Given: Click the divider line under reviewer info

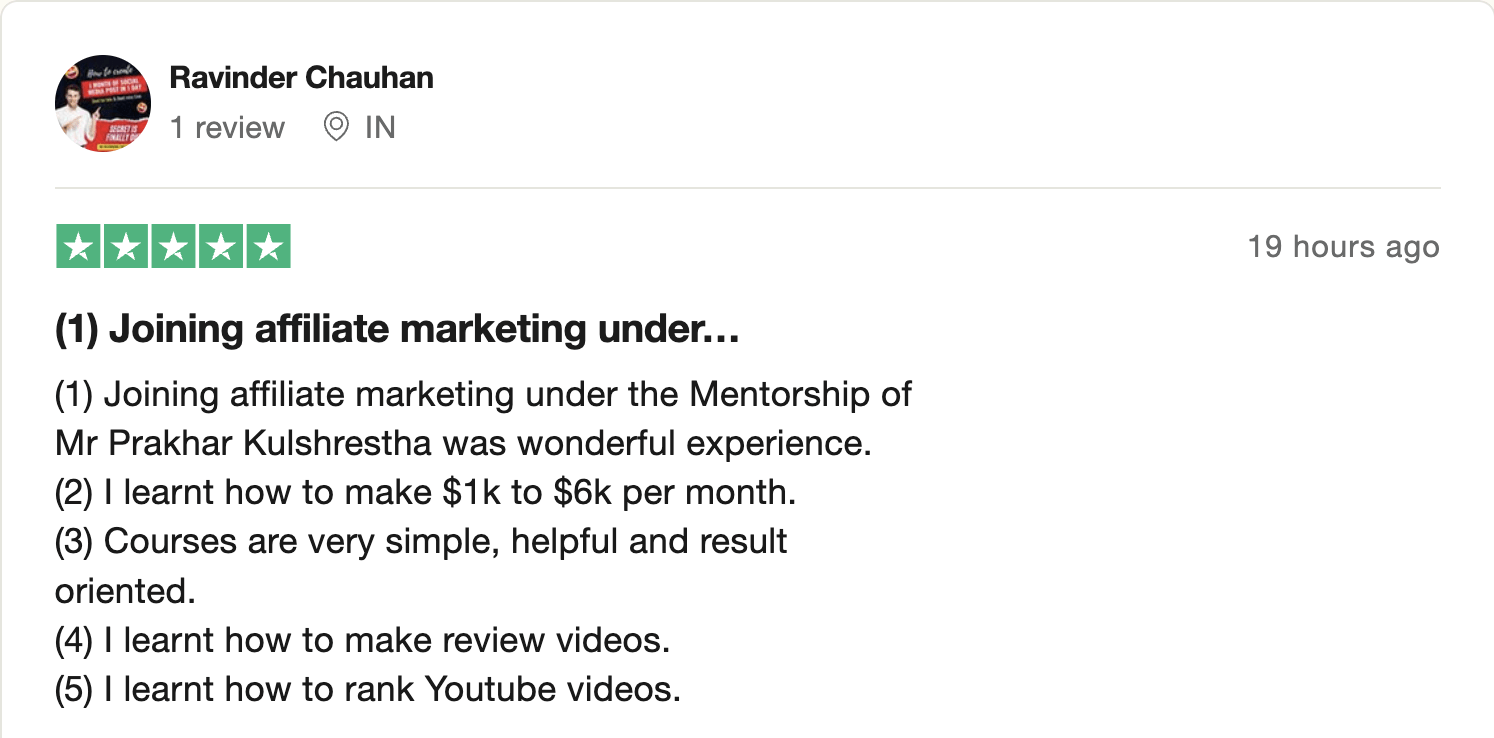Looking at the screenshot, I should [747, 188].
